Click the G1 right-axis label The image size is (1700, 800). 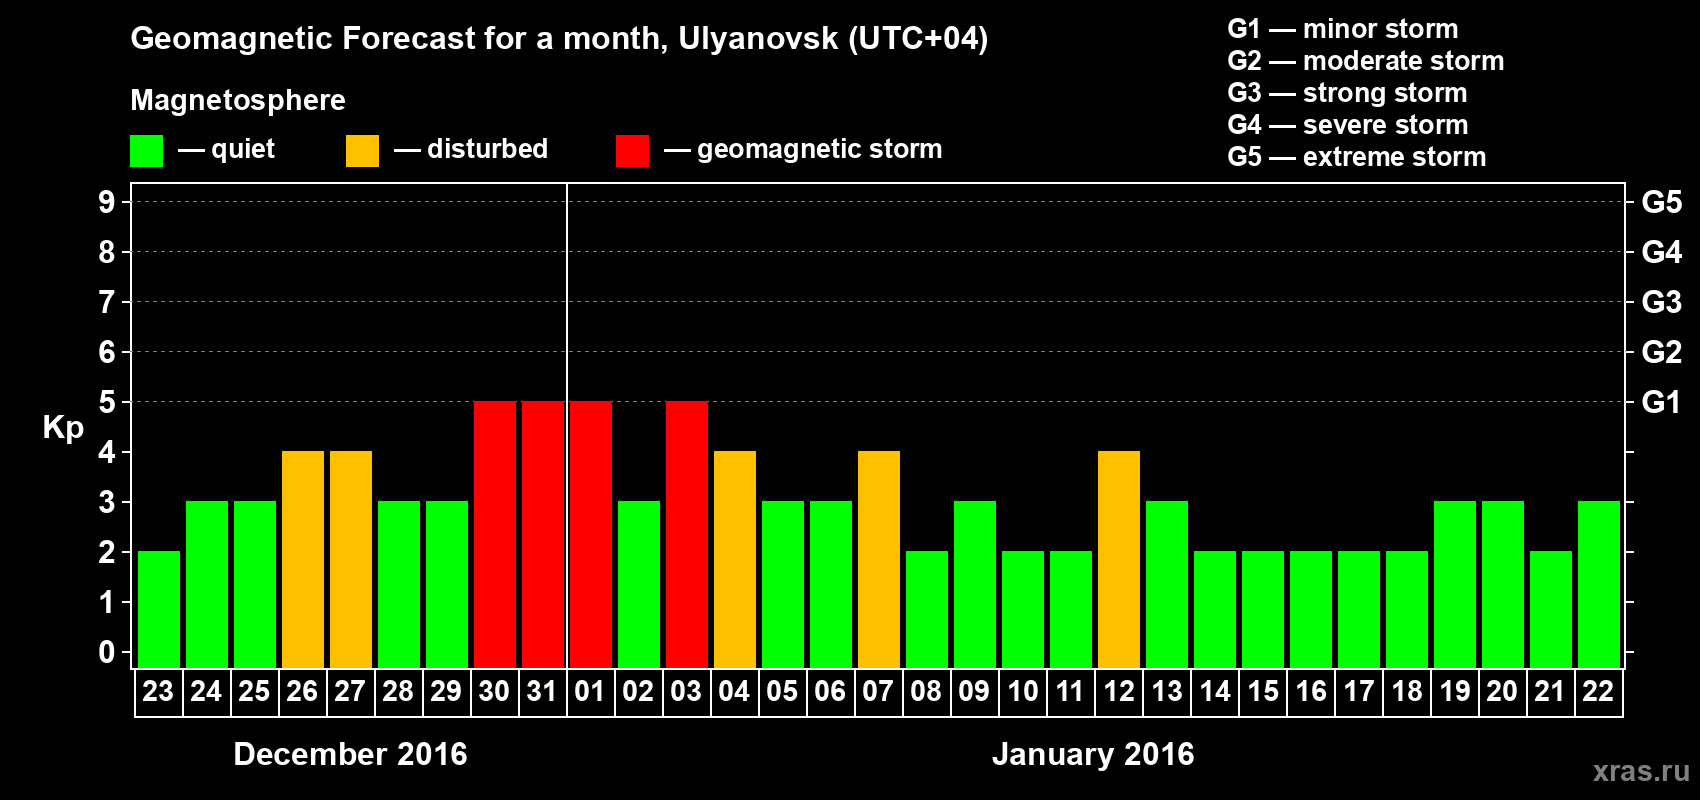(x=1662, y=402)
